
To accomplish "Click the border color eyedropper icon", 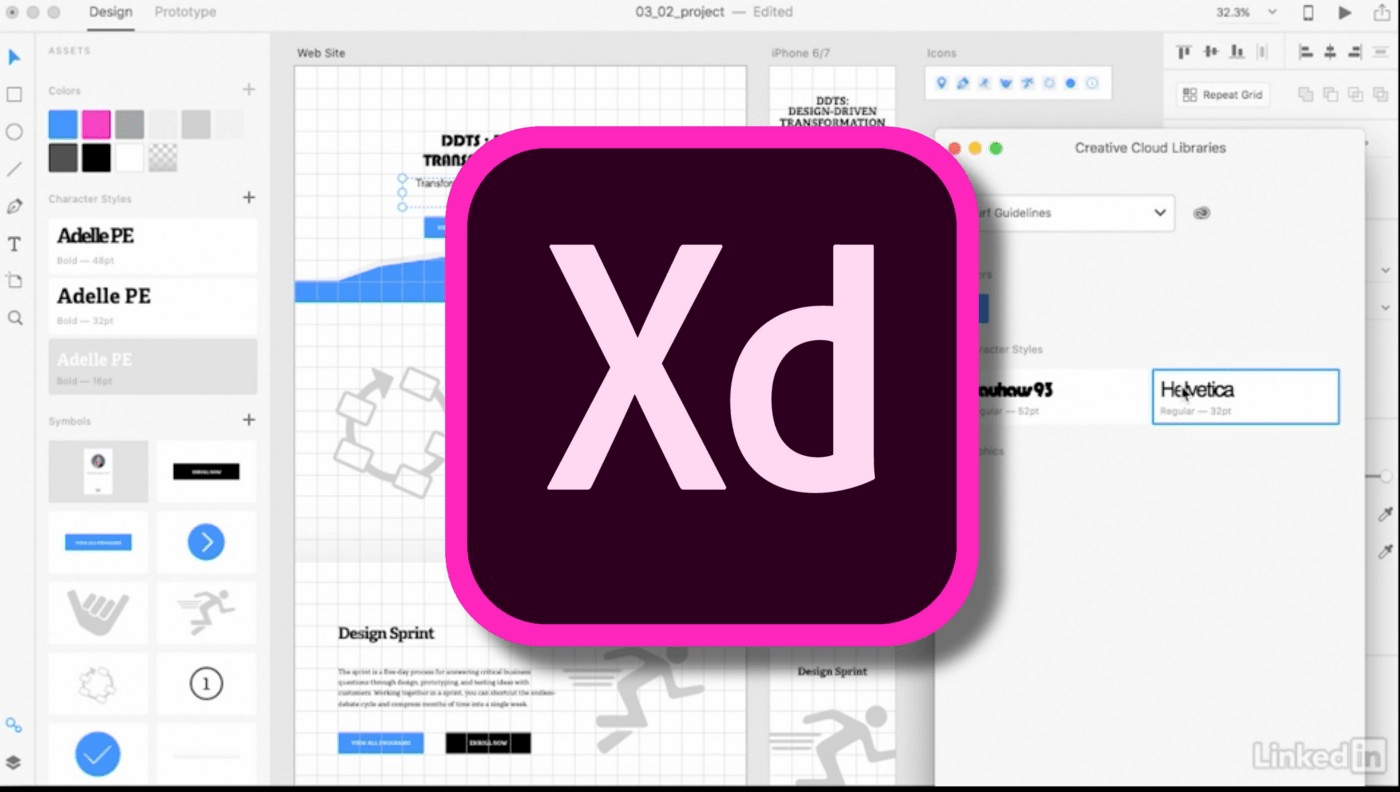I will pos(1386,551).
